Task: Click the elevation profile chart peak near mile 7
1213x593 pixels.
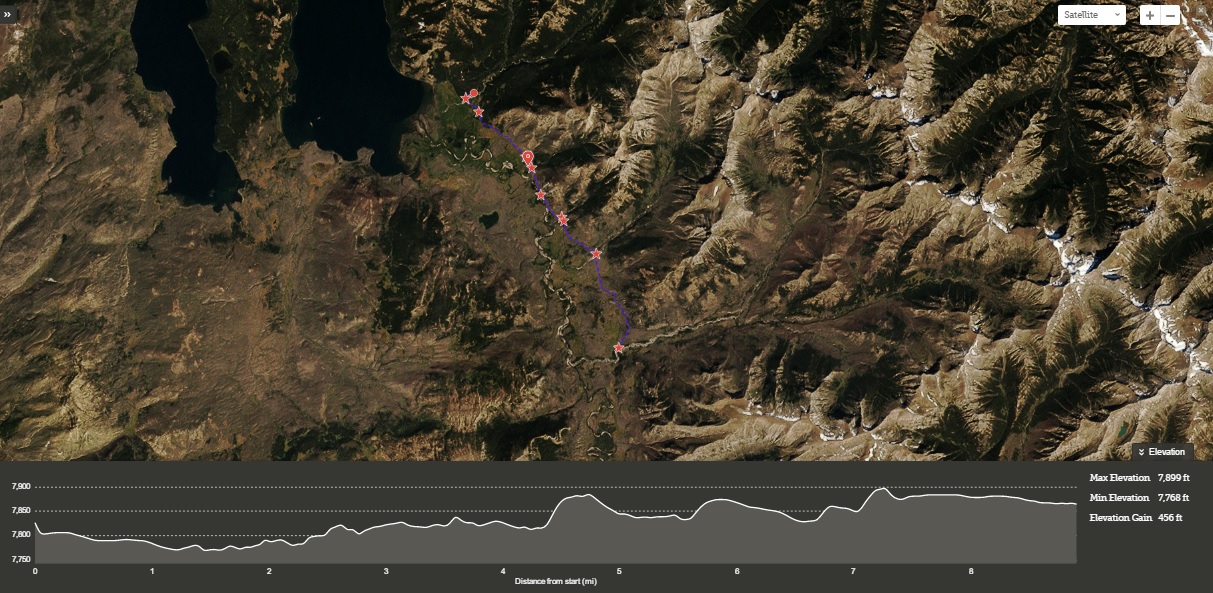Action: pyautogui.click(x=882, y=488)
